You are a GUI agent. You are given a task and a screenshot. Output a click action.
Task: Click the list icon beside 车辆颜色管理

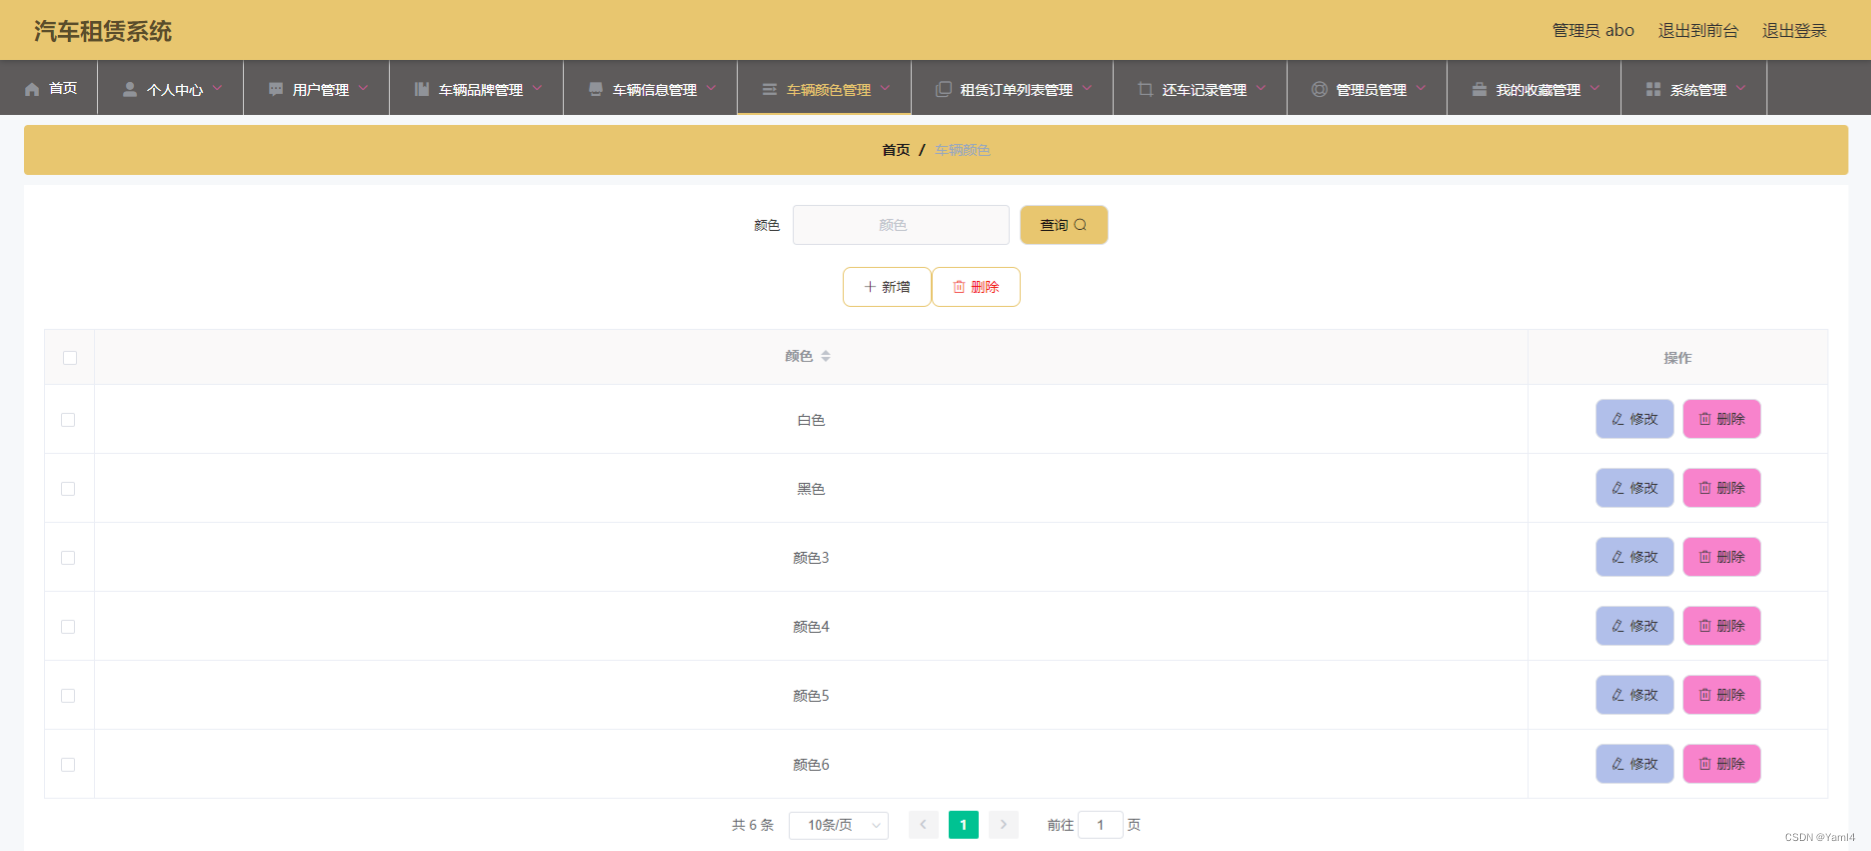click(x=770, y=89)
